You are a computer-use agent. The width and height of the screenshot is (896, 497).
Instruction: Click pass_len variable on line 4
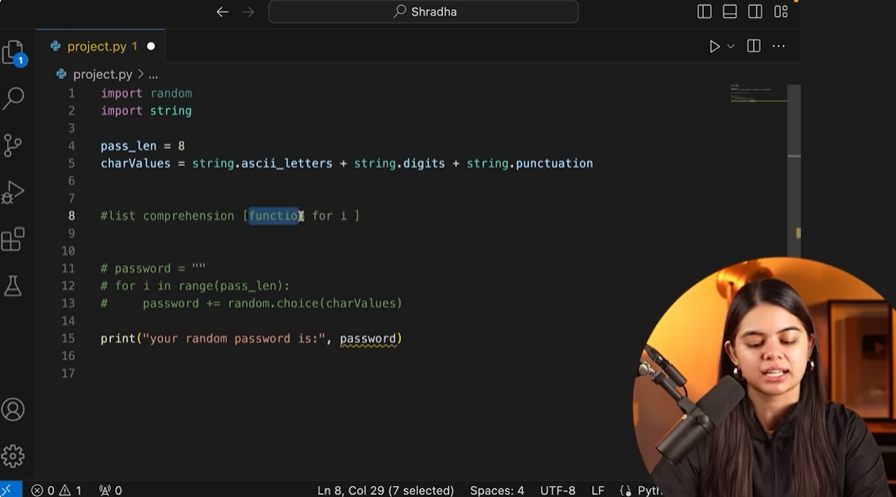129,146
